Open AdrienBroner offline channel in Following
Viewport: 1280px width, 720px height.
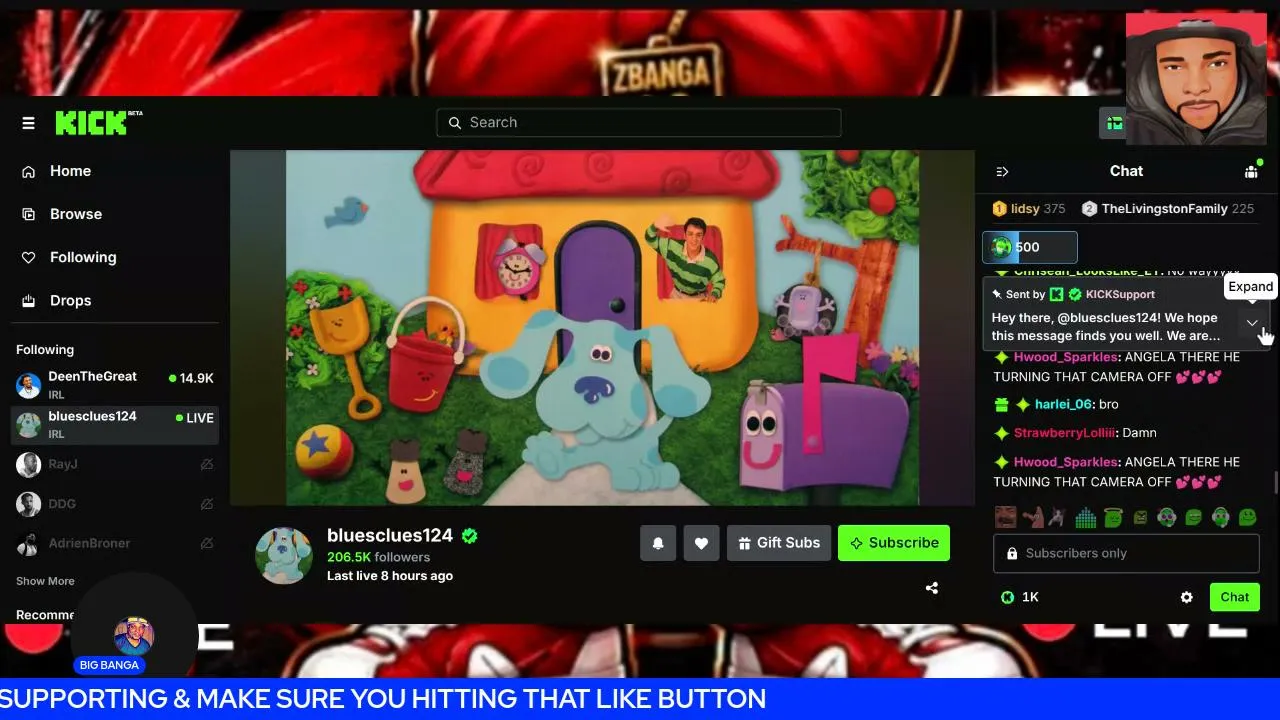[115, 543]
